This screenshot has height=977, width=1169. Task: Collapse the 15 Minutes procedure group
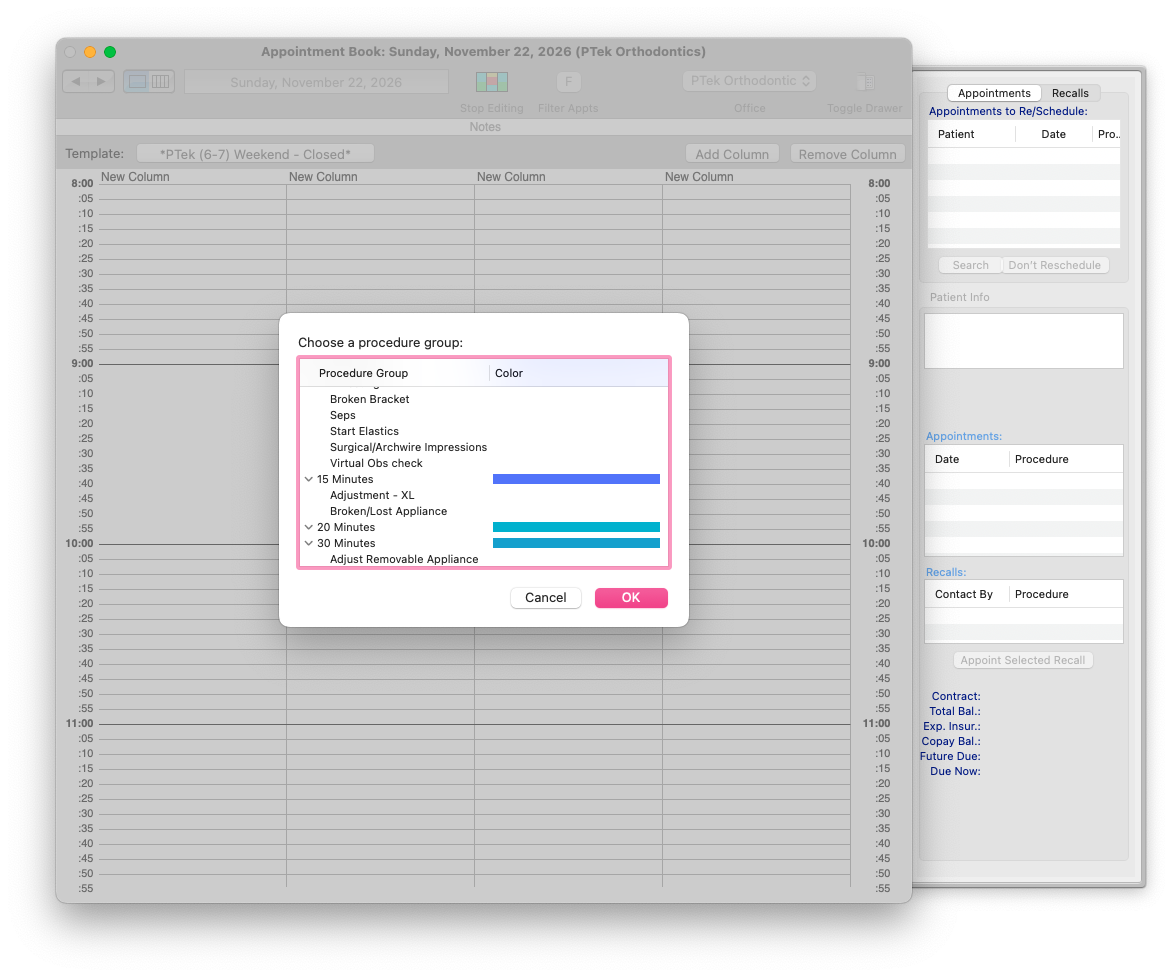[309, 479]
